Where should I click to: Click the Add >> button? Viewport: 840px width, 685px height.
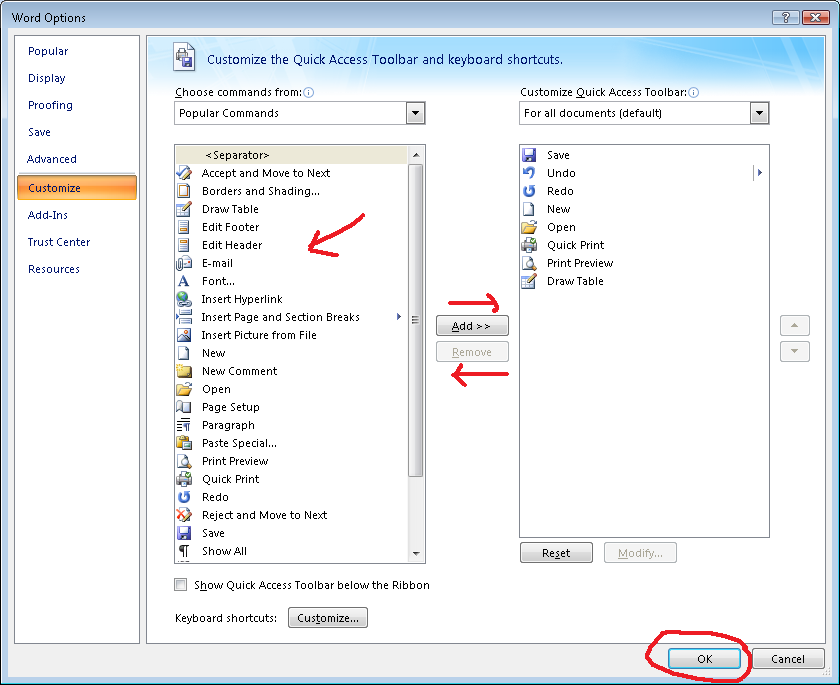472,326
